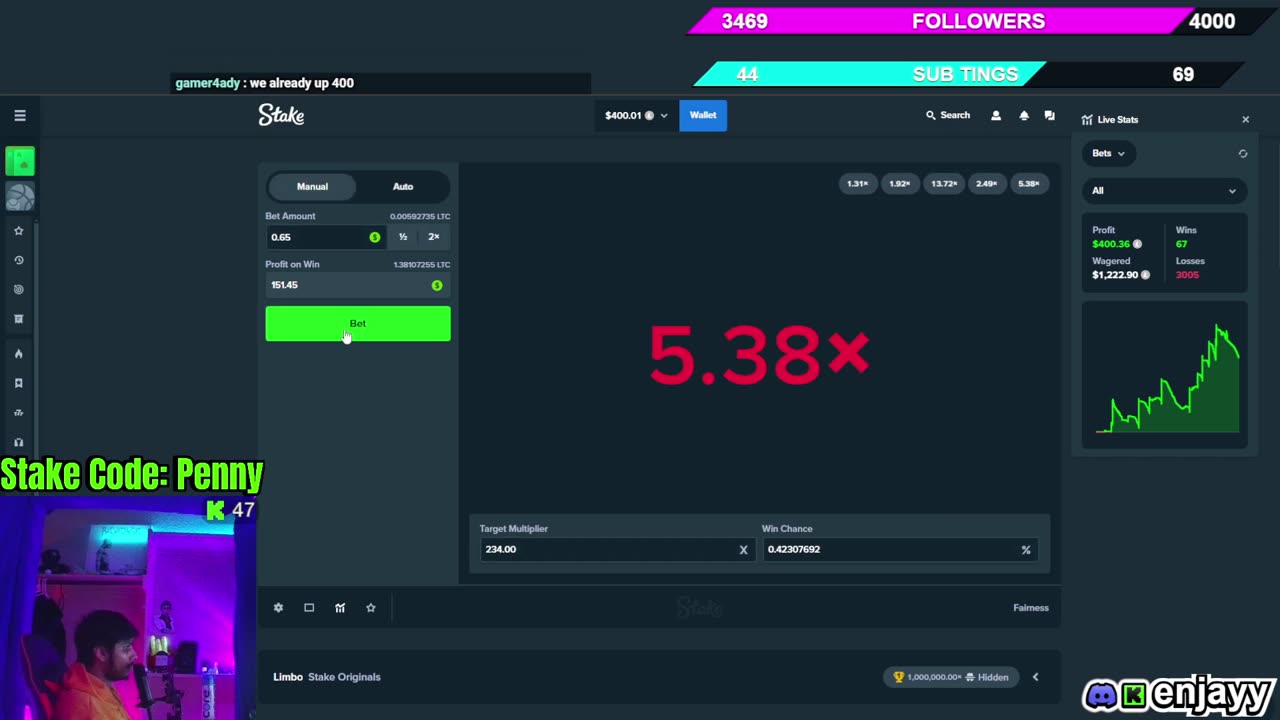Image resolution: width=1280 pixels, height=720 pixels.
Task: Open the flame Promotions icon in sidebar
Action: coord(18,354)
